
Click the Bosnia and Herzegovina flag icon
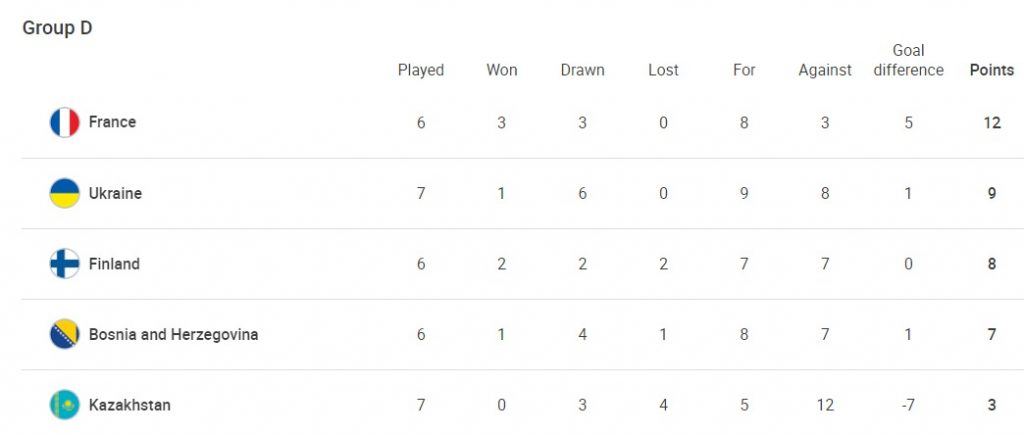(65, 334)
